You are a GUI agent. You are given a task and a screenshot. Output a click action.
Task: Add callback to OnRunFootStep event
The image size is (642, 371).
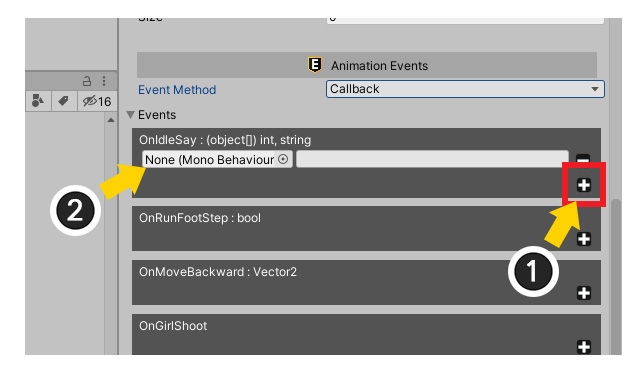click(584, 239)
